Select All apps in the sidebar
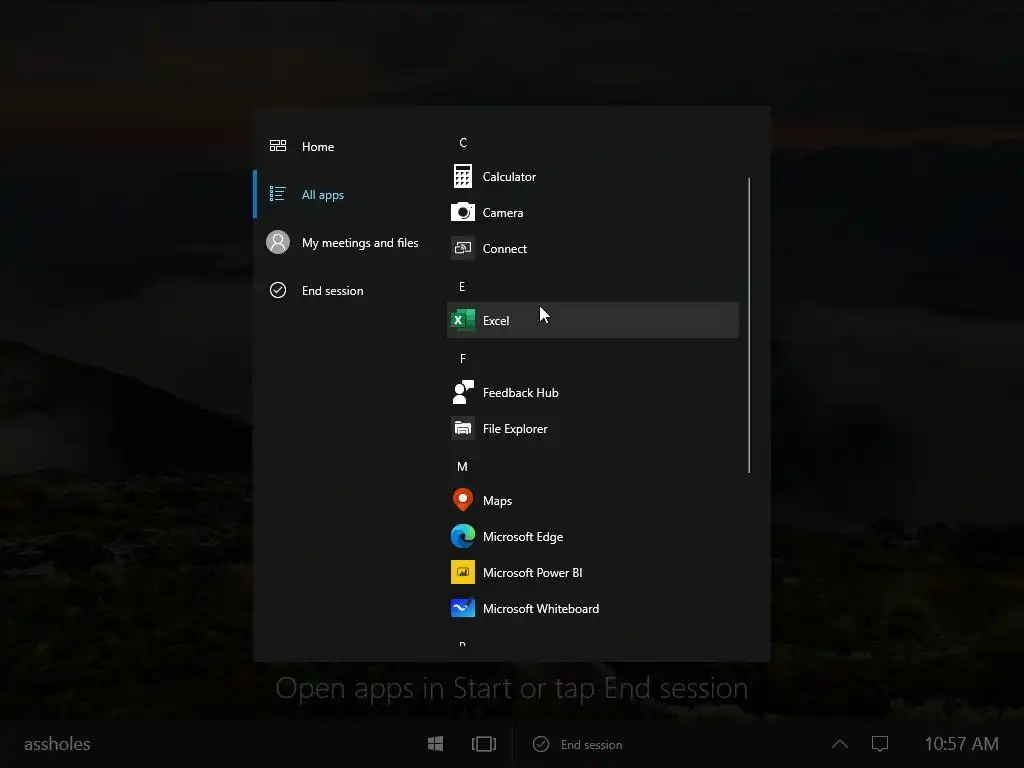Screen dimensions: 1024x768 pyautogui.click(x=351, y=195)
